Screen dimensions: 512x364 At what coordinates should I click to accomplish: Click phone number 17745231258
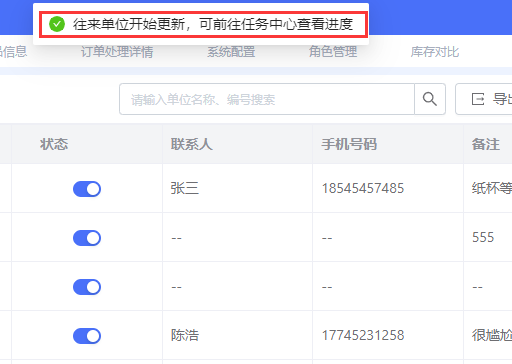pos(363,335)
